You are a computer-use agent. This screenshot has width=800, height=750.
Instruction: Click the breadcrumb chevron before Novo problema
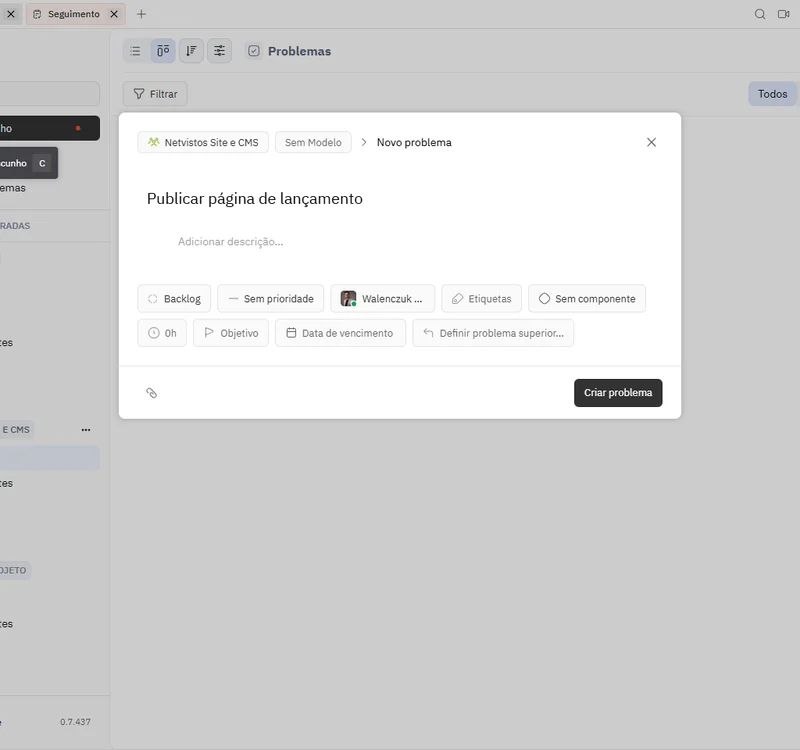click(x=364, y=142)
